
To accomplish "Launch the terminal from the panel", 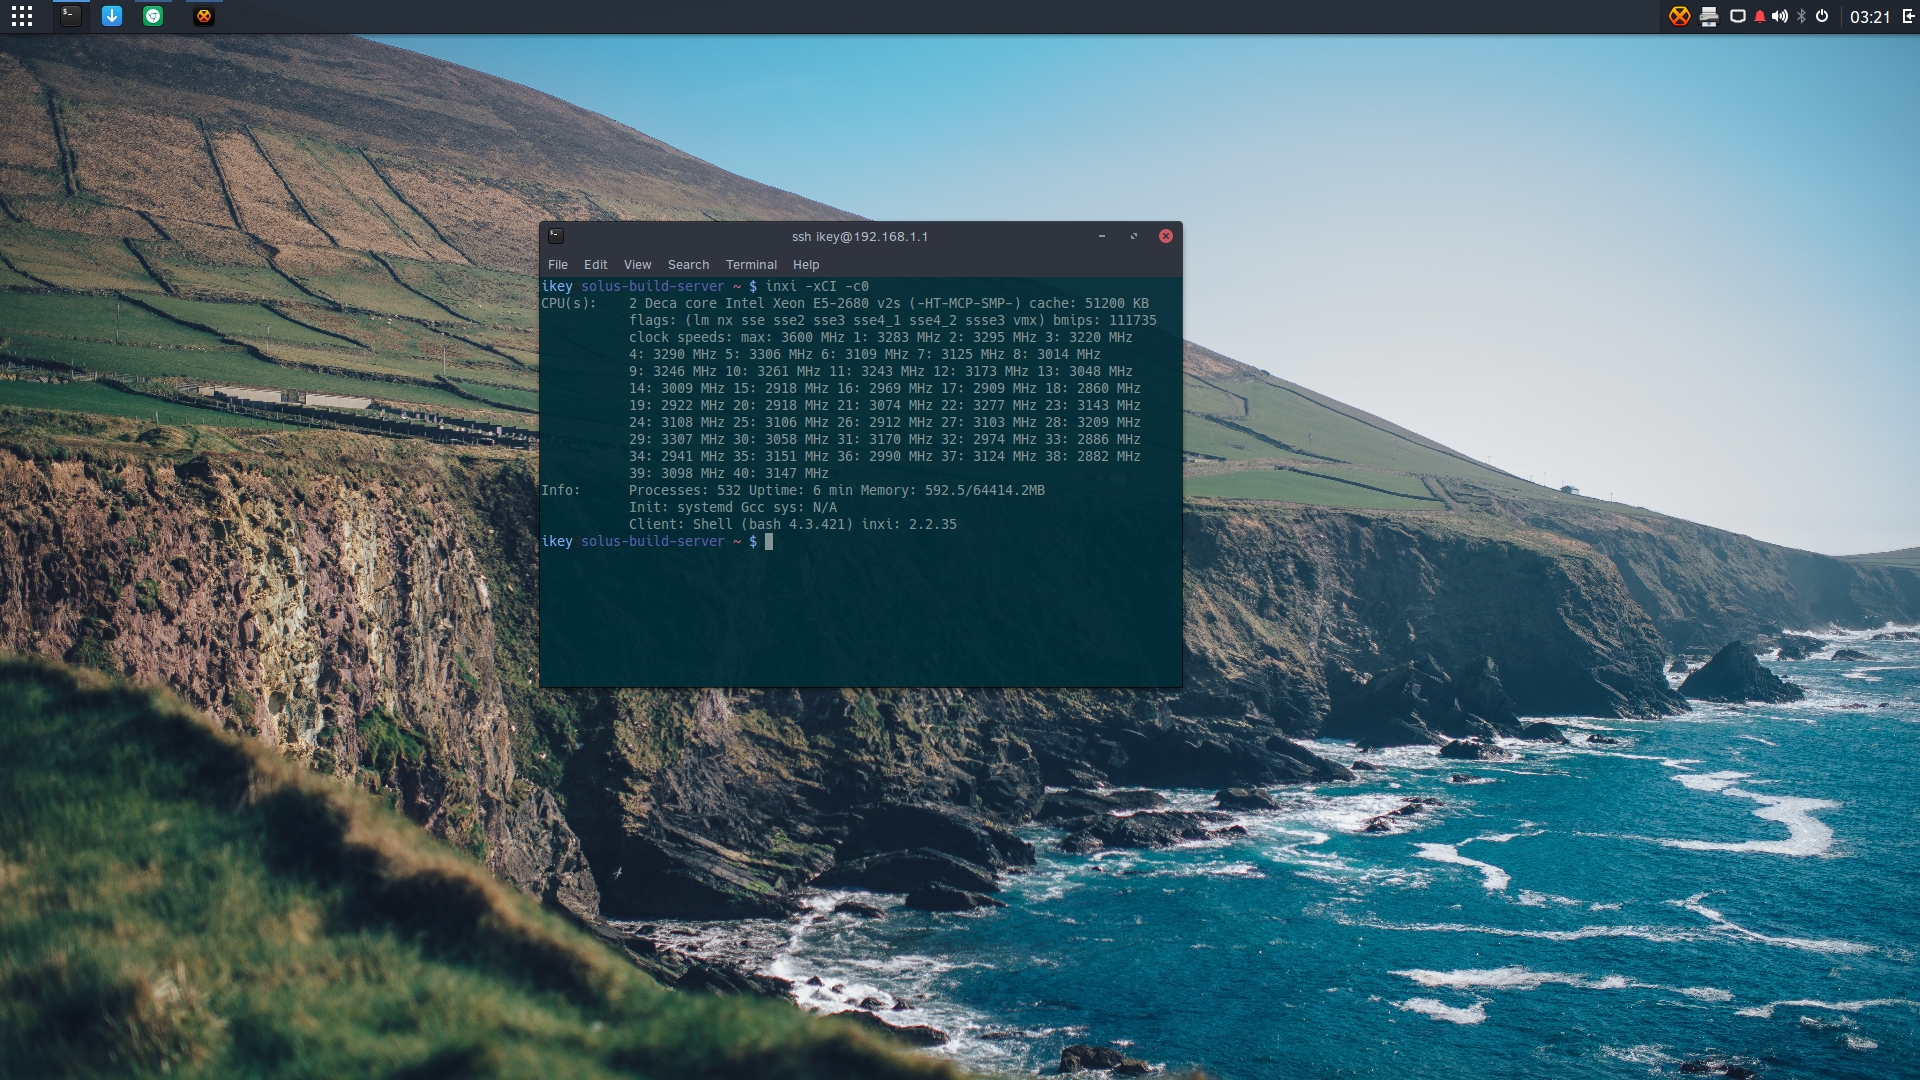I will [x=70, y=16].
